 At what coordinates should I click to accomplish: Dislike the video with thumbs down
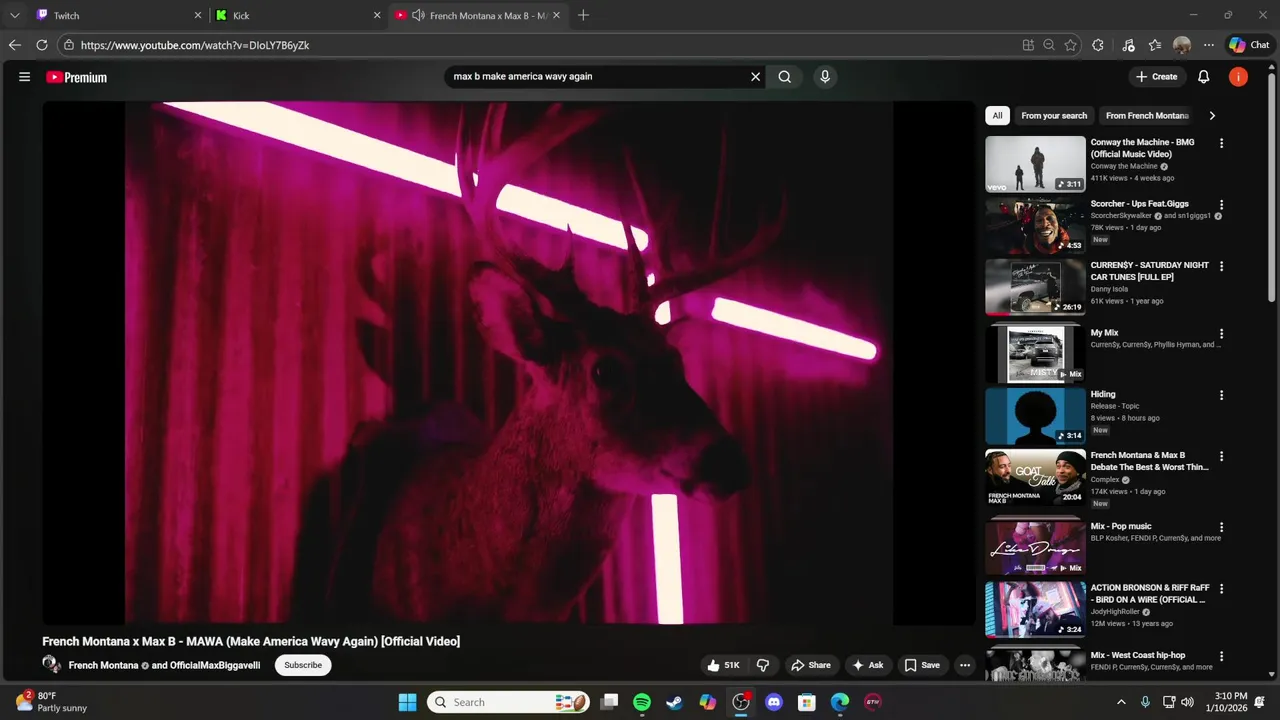tap(763, 665)
